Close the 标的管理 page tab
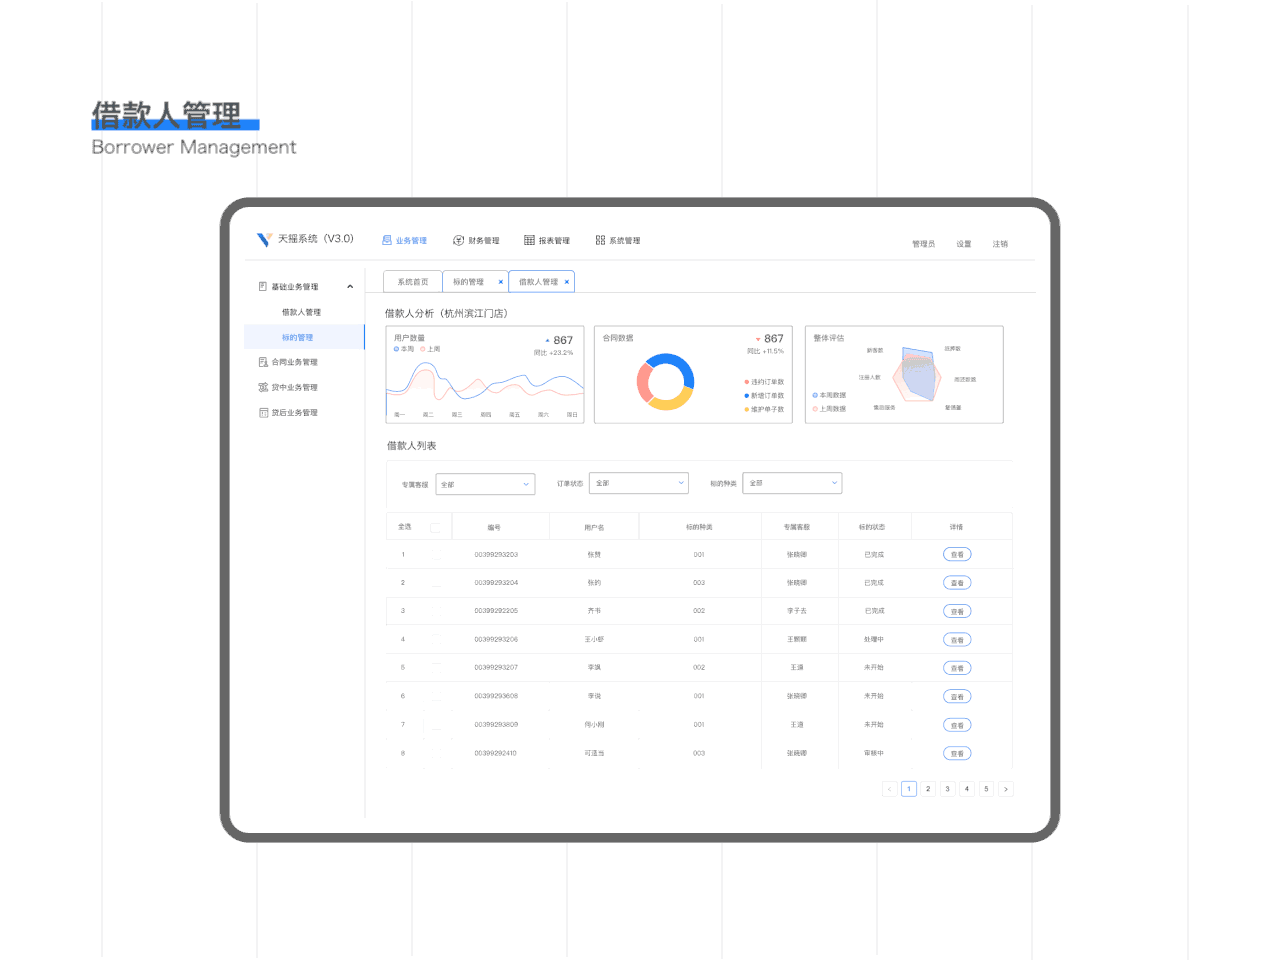The height and width of the screenshot is (960, 1280). click(x=501, y=282)
